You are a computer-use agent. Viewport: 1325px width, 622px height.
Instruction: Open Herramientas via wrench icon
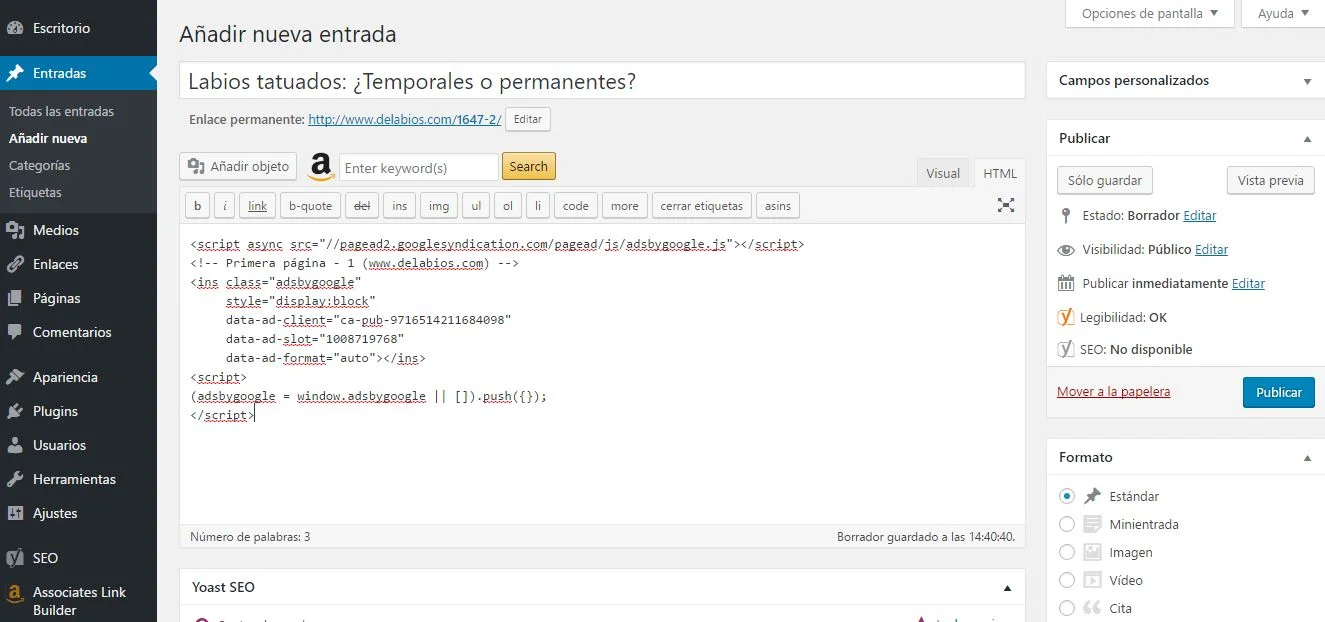(x=15, y=479)
